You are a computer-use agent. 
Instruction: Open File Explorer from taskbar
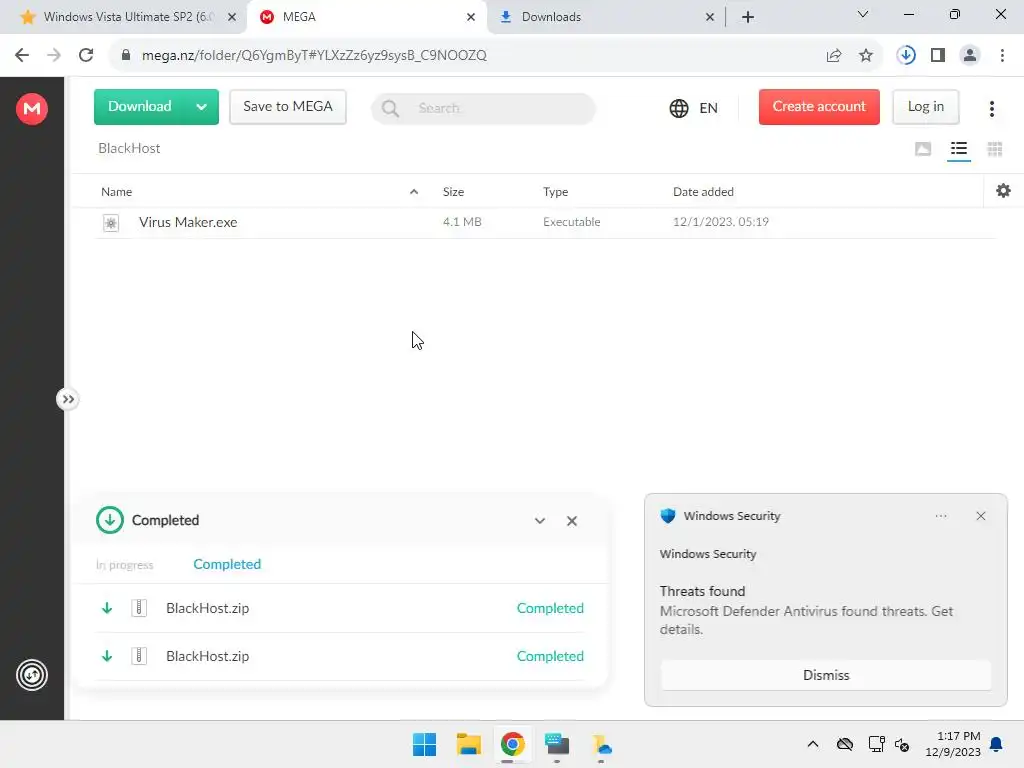pyautogui.click(x=468, y=744)
